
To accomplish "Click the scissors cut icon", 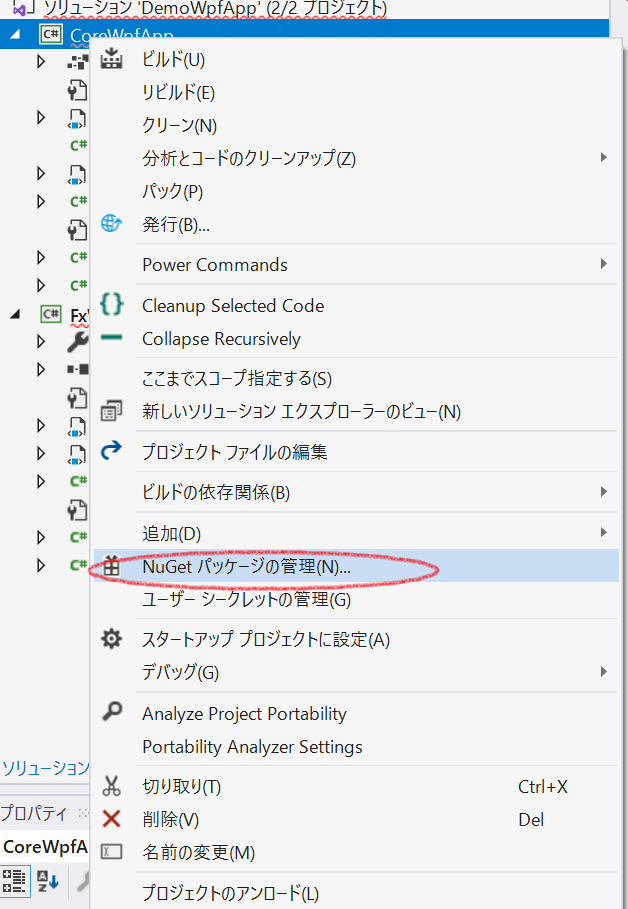I will (x=111, y=786).
